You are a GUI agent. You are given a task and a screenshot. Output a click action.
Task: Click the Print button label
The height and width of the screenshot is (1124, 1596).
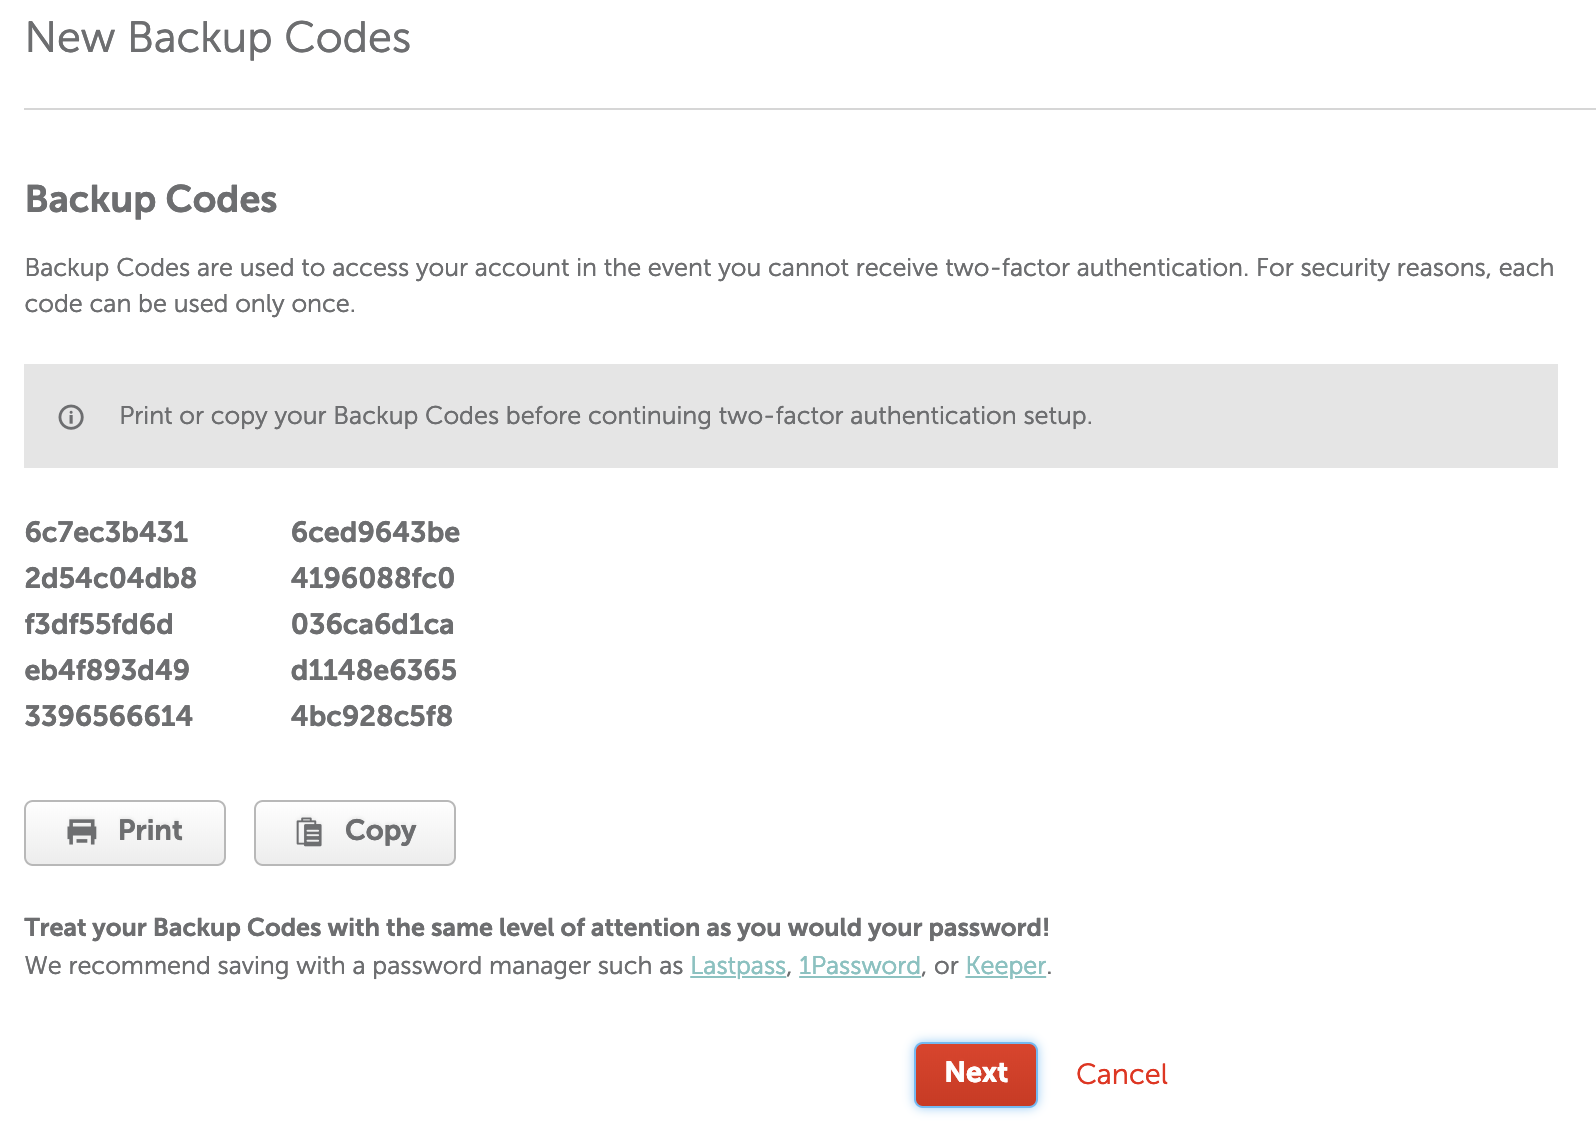click(150, 830)
